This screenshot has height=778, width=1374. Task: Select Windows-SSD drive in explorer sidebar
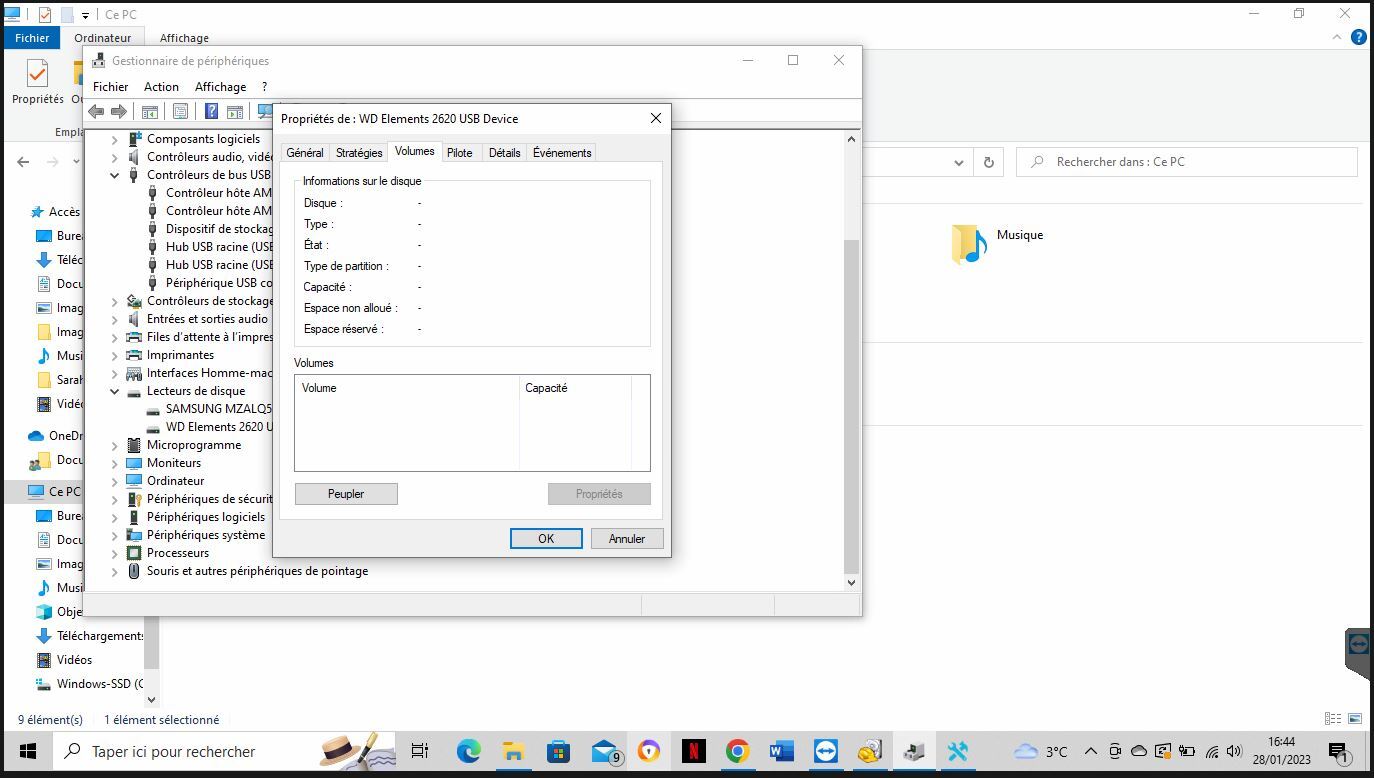click(x=90, y=684)
